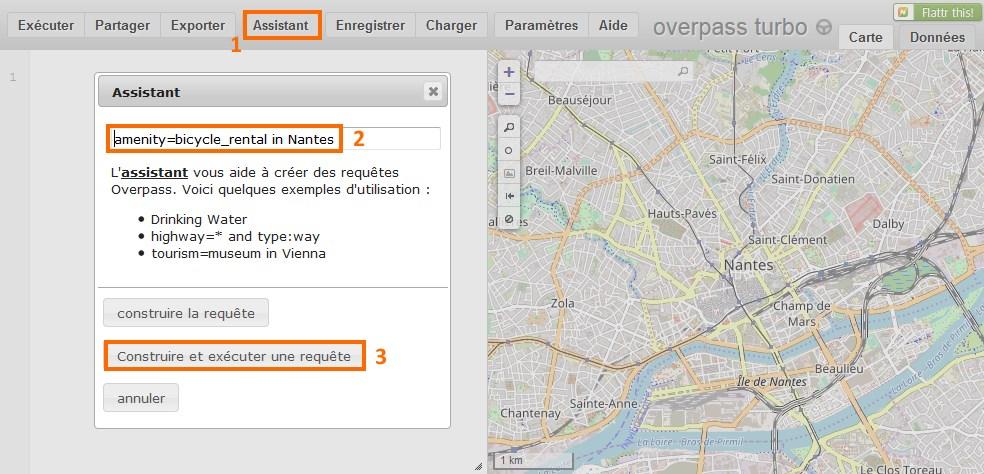Click the assistant query input field
This screenshot has width=984, height=474.
click(x=273, y=139)
